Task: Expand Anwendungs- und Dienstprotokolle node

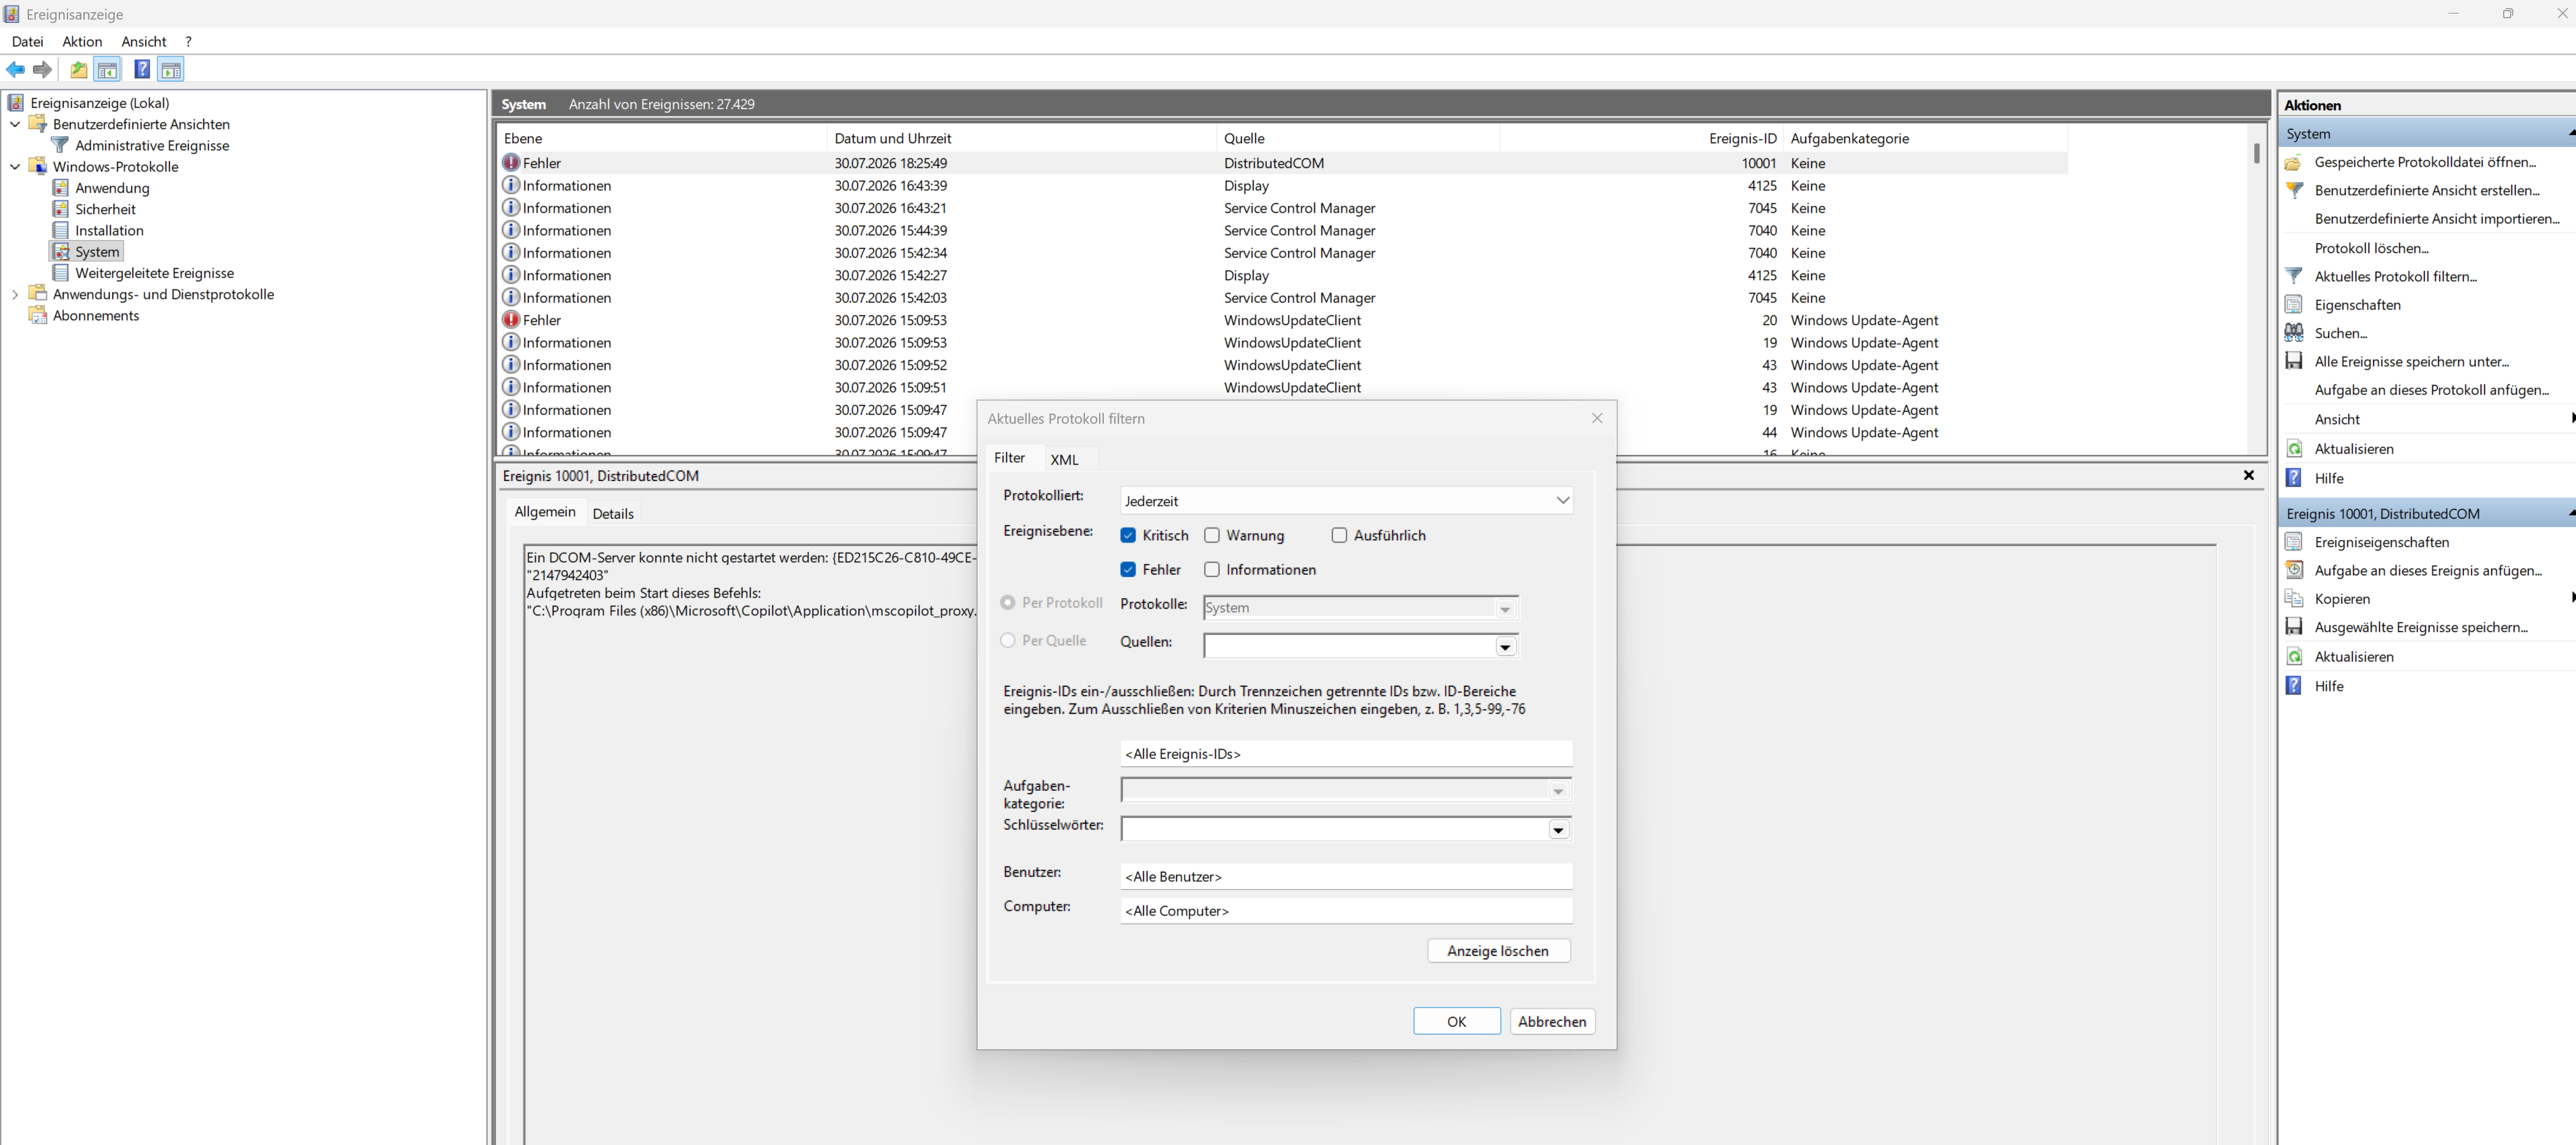Action: (x=15, y=294)
